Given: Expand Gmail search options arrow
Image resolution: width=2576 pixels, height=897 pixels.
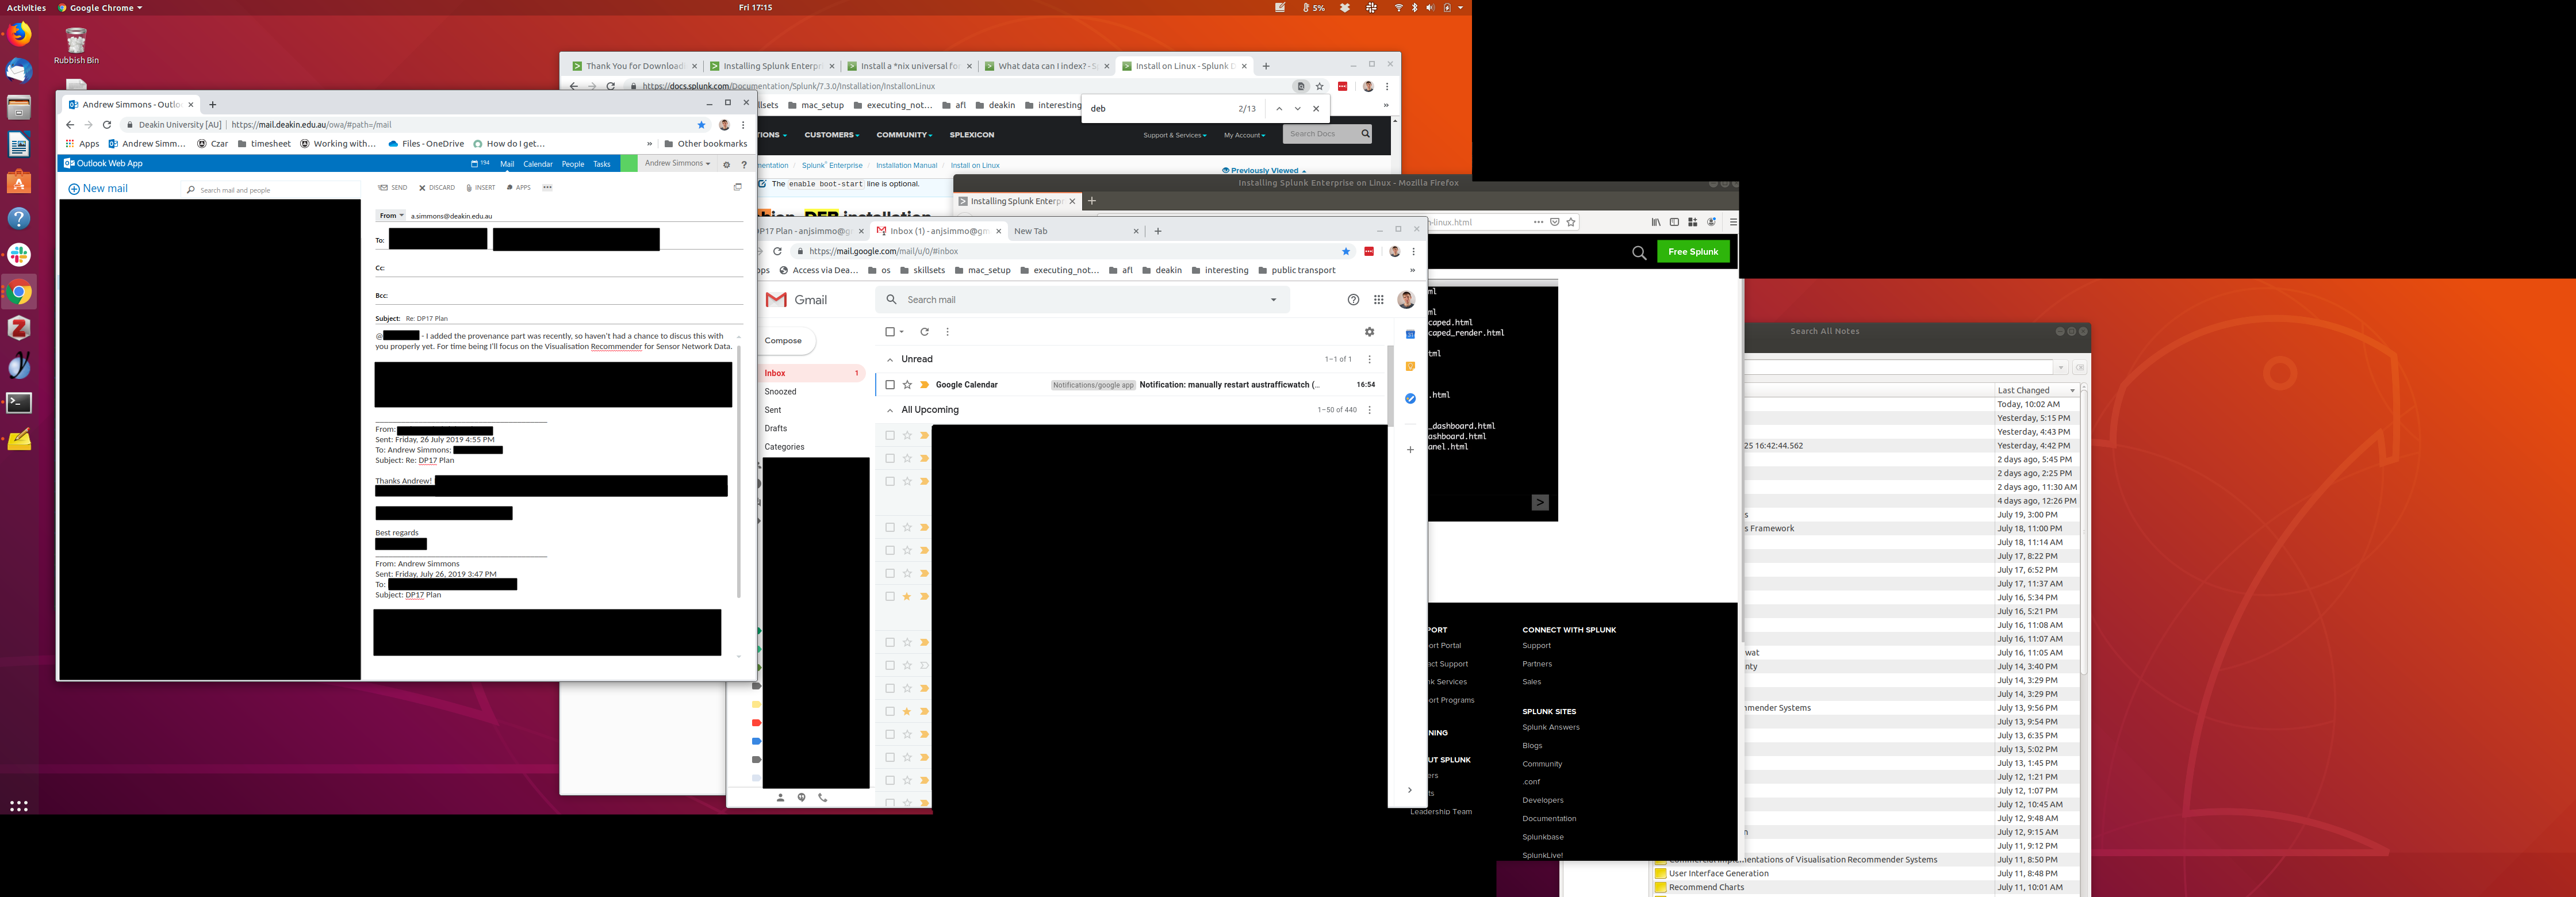Looking at the screenshot, I should tap(1273, 300).
